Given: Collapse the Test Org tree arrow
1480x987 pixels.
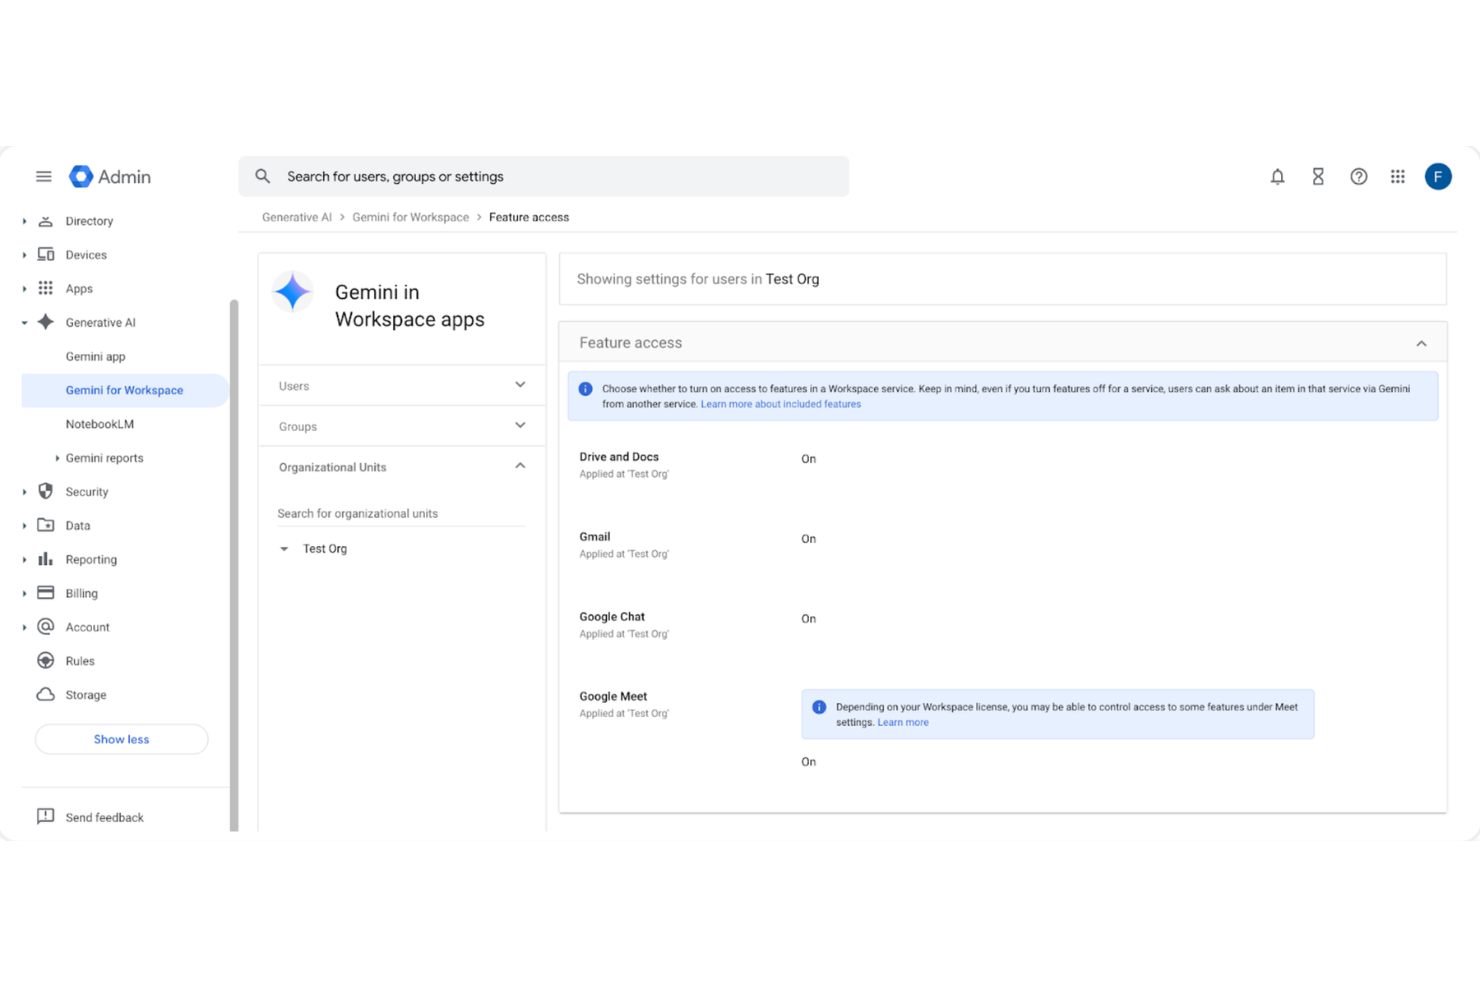Looking at the screenshot, I should pos(284,549).
